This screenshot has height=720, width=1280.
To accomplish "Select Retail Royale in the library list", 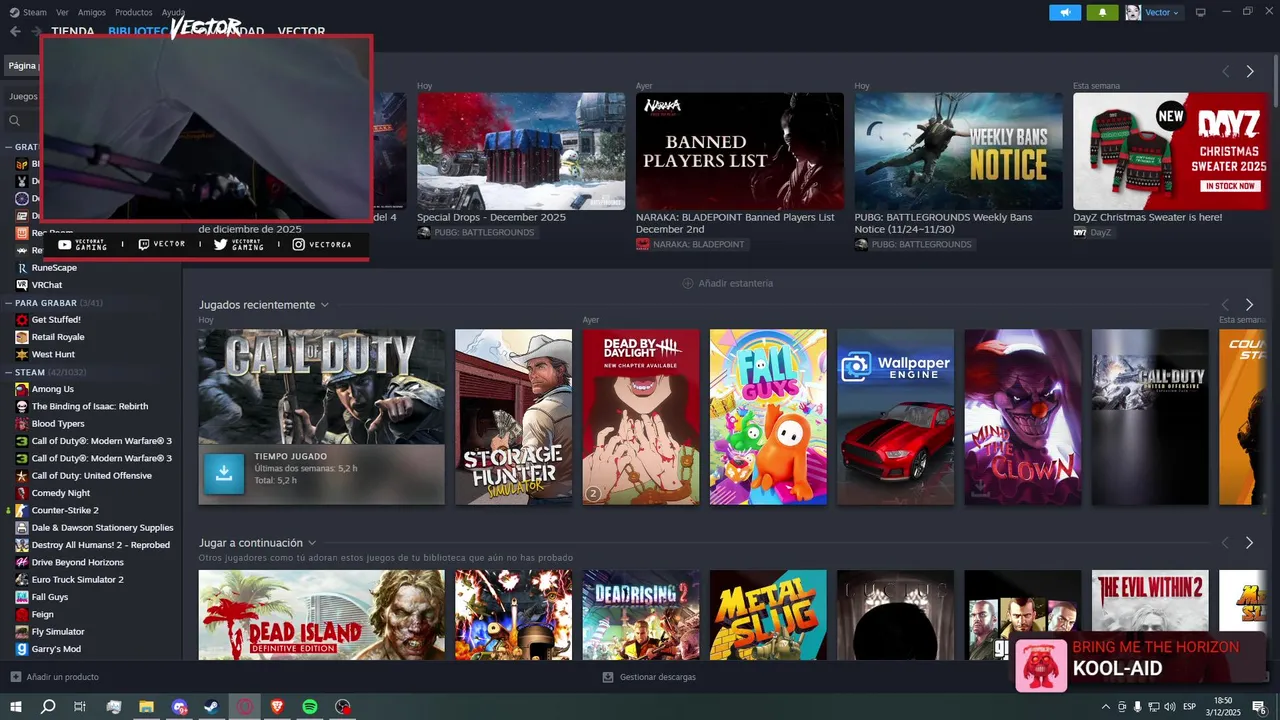I will [x=58, y=337].
